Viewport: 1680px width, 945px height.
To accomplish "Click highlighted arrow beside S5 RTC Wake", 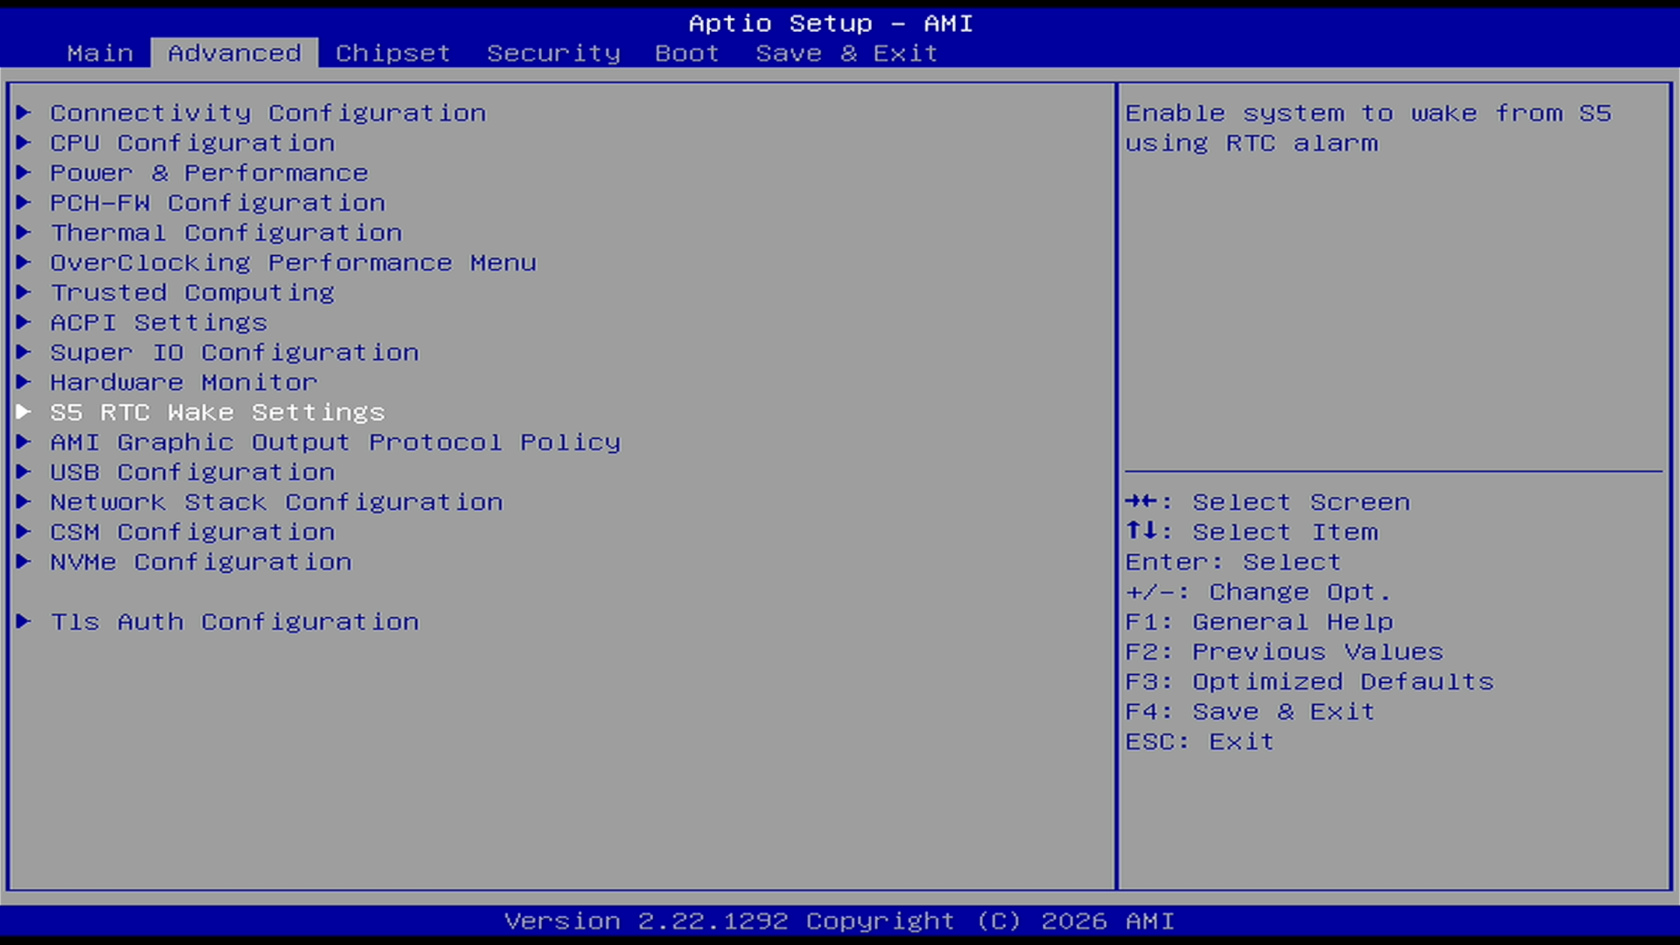I will 24,411.
